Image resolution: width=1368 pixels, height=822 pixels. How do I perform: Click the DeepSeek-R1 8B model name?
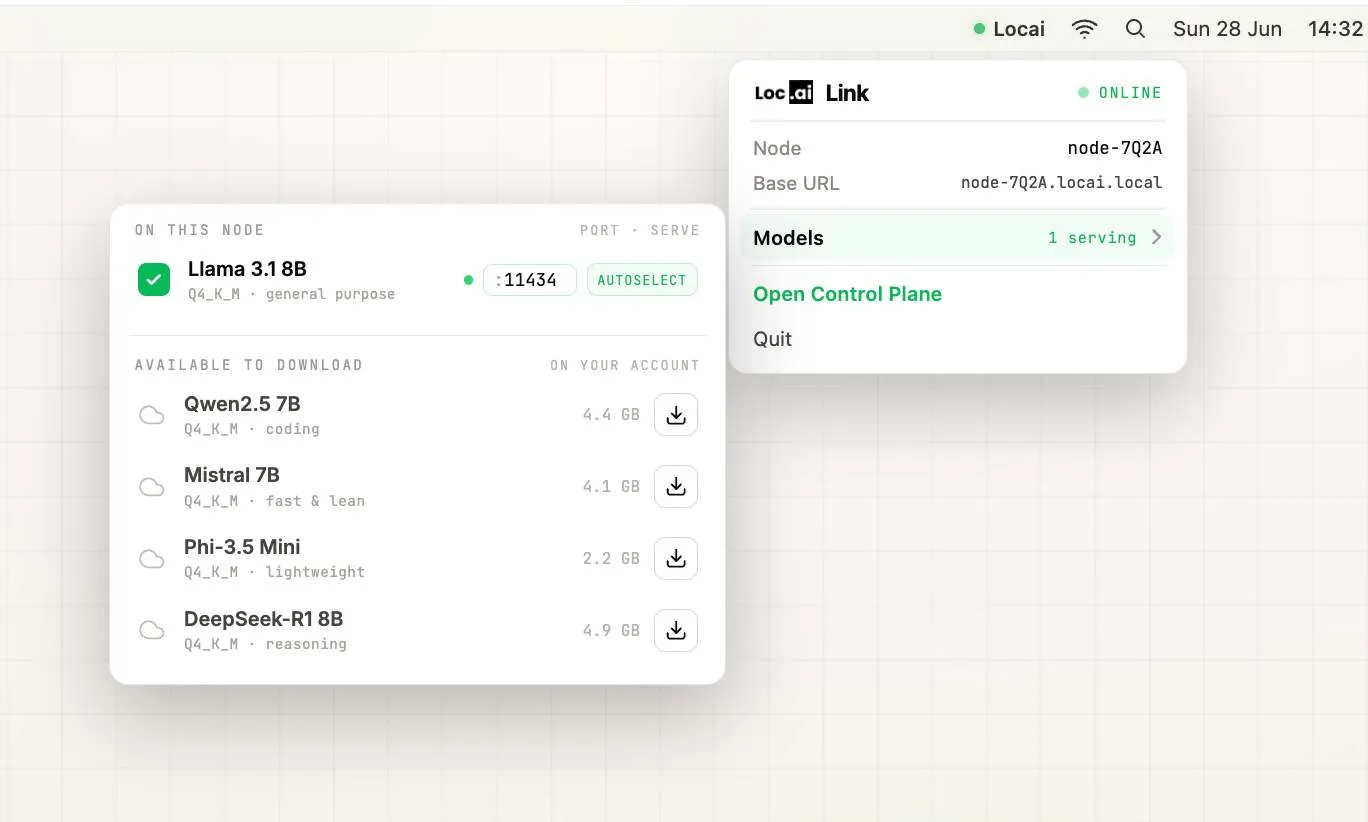coord(264,619)
